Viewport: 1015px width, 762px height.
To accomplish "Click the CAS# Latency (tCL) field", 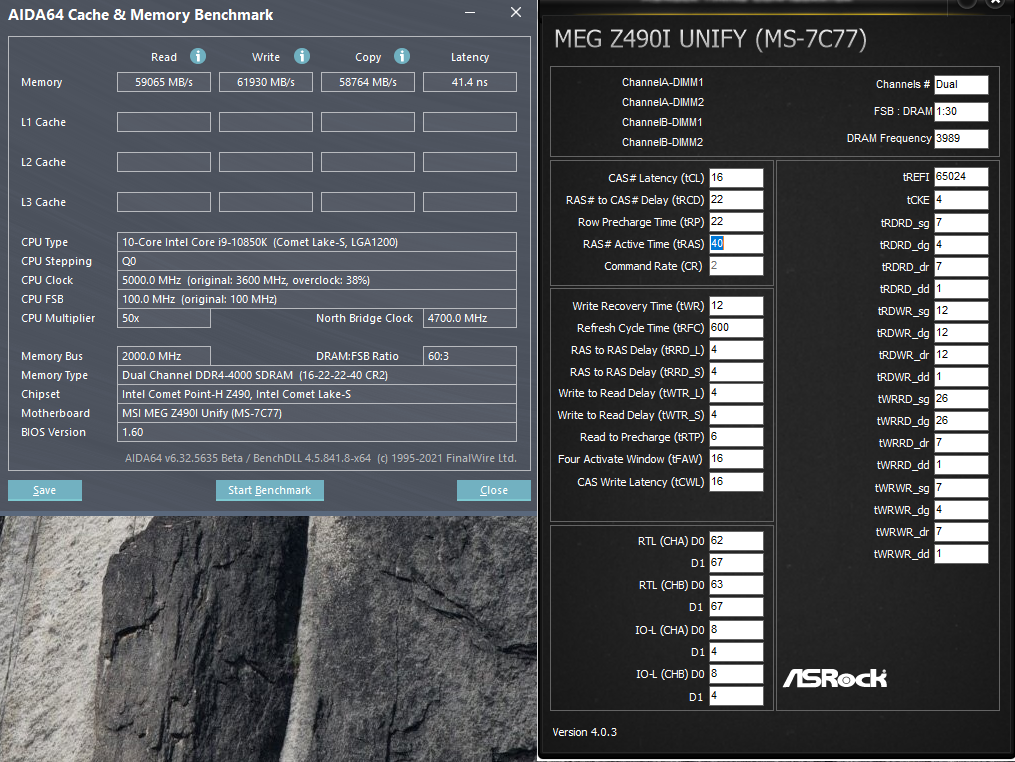I will tap(736, 177).
